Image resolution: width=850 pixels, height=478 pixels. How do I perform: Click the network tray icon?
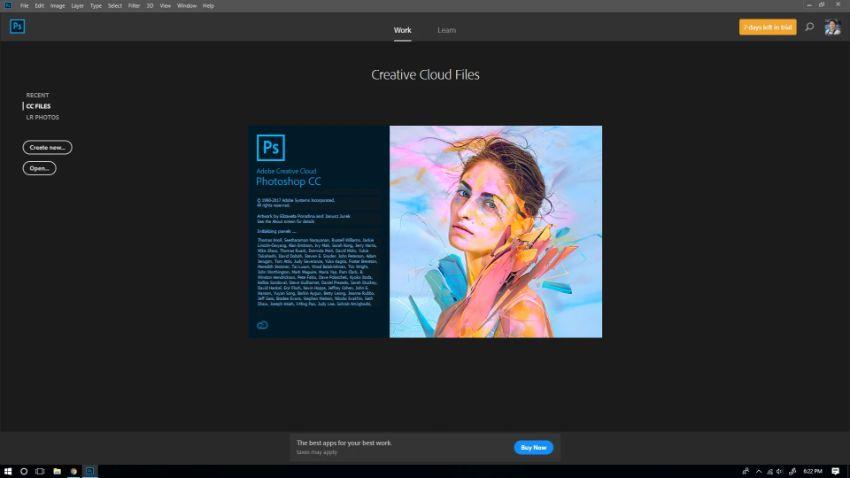(x=769, y=471)
